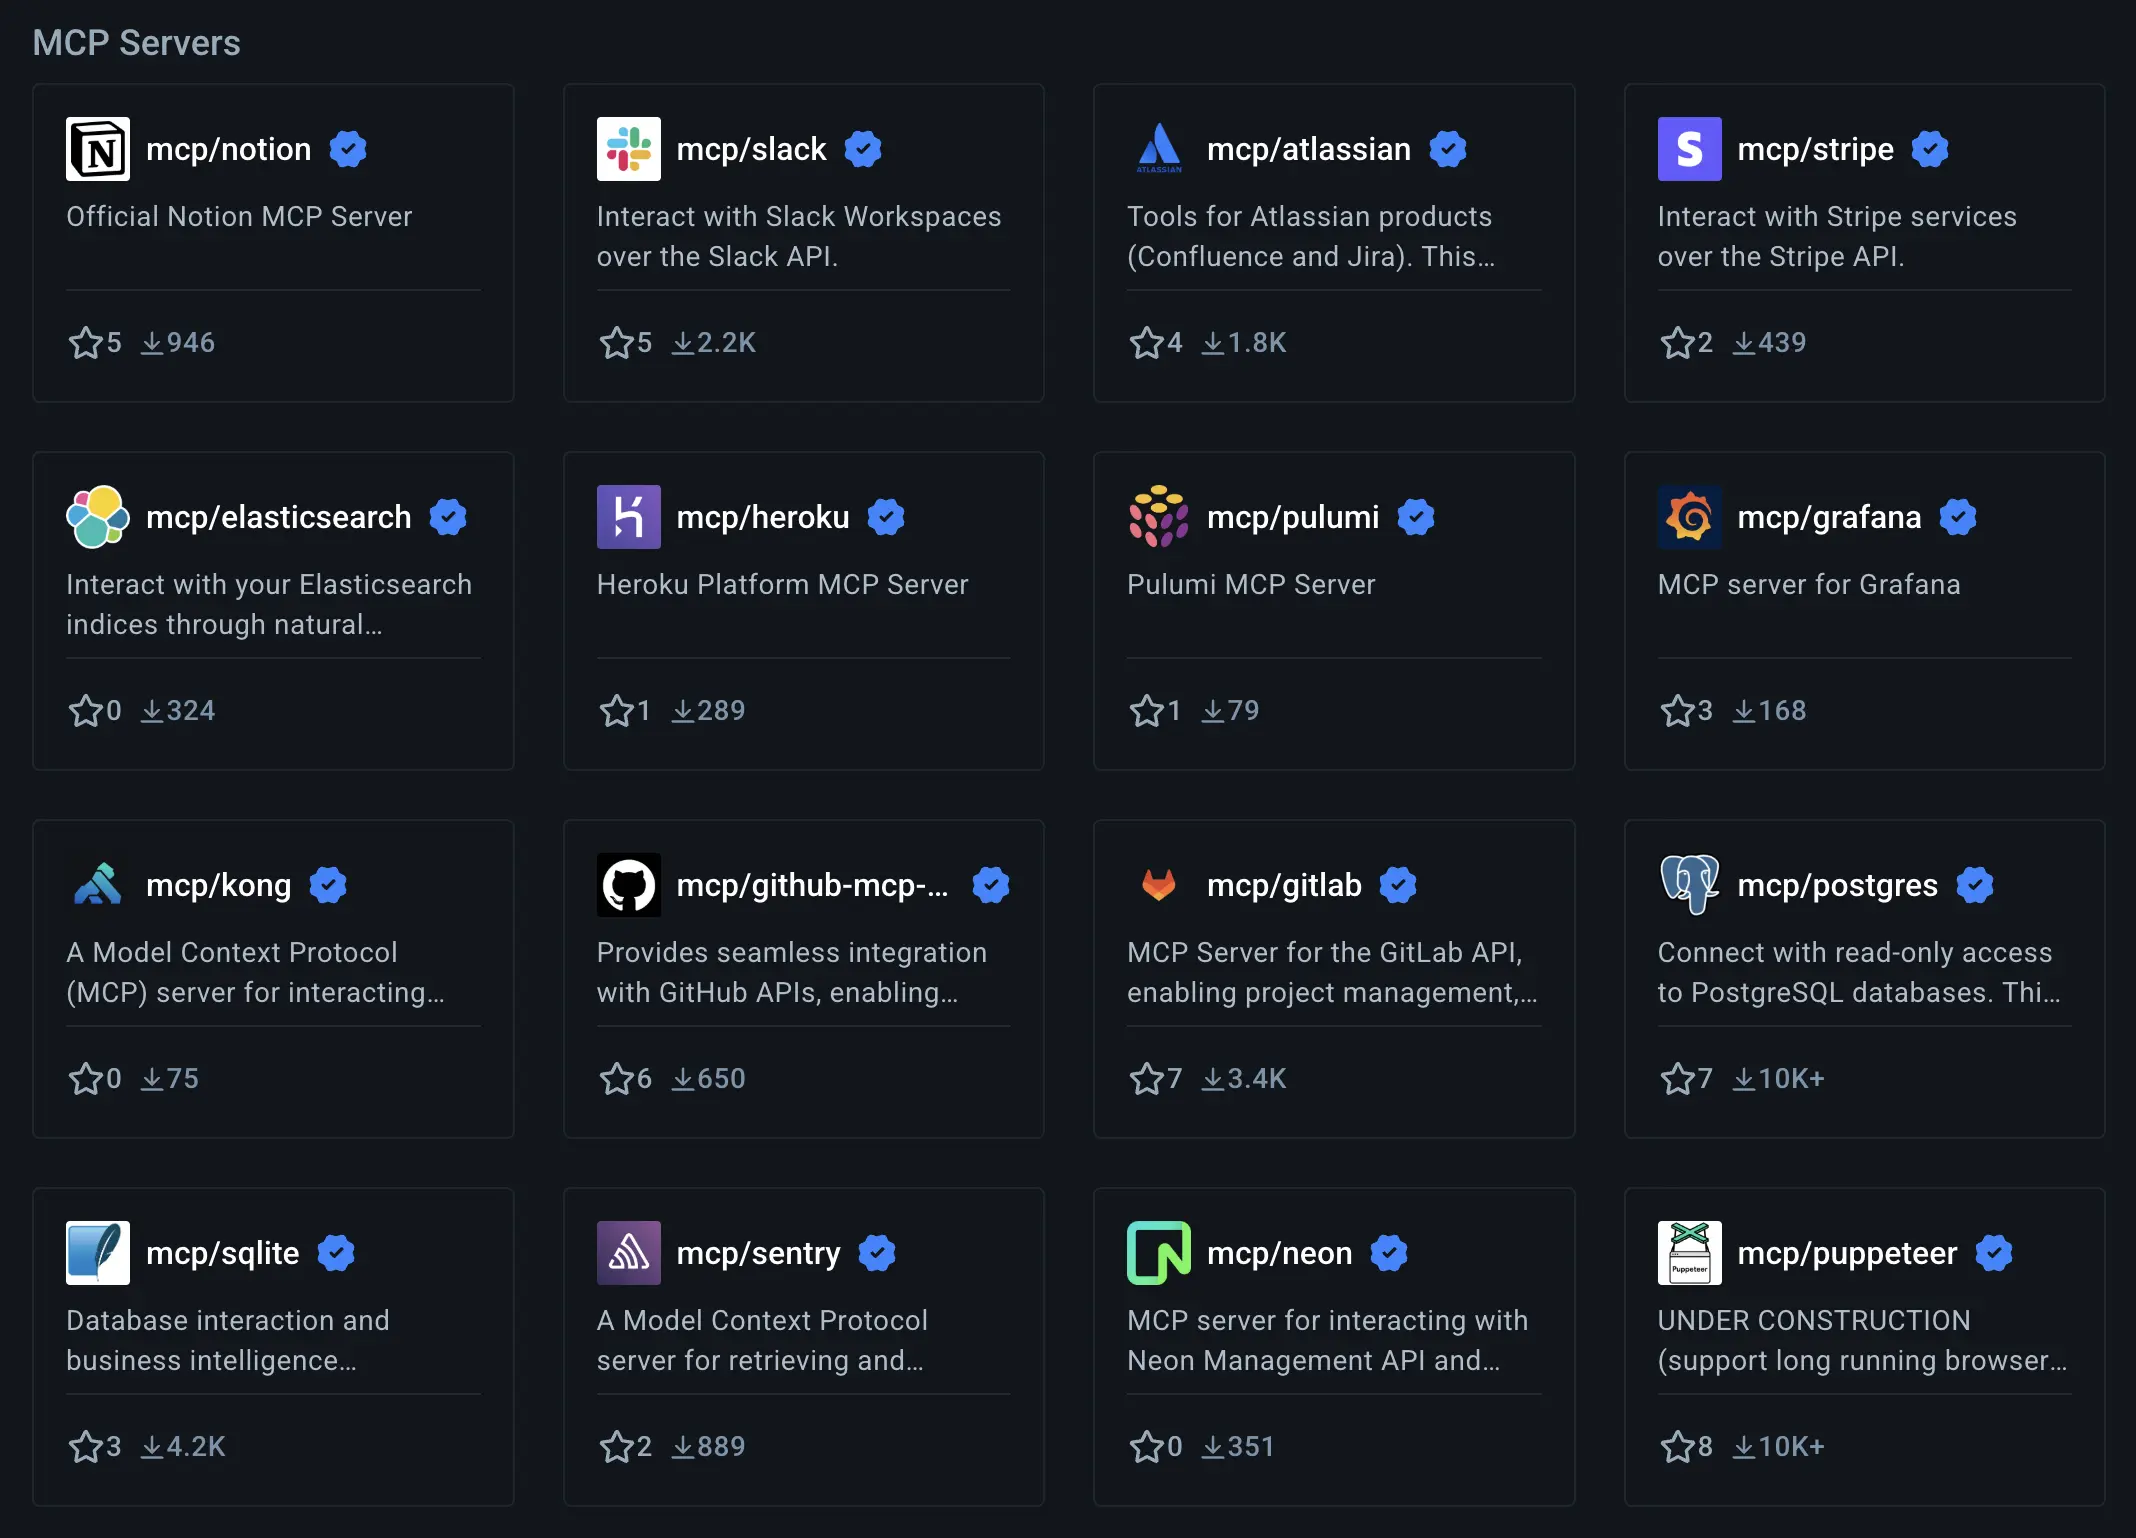2136x1538 pixels.
Task: Open the mcp/pulumi server title
Action: coord(1293,517)
